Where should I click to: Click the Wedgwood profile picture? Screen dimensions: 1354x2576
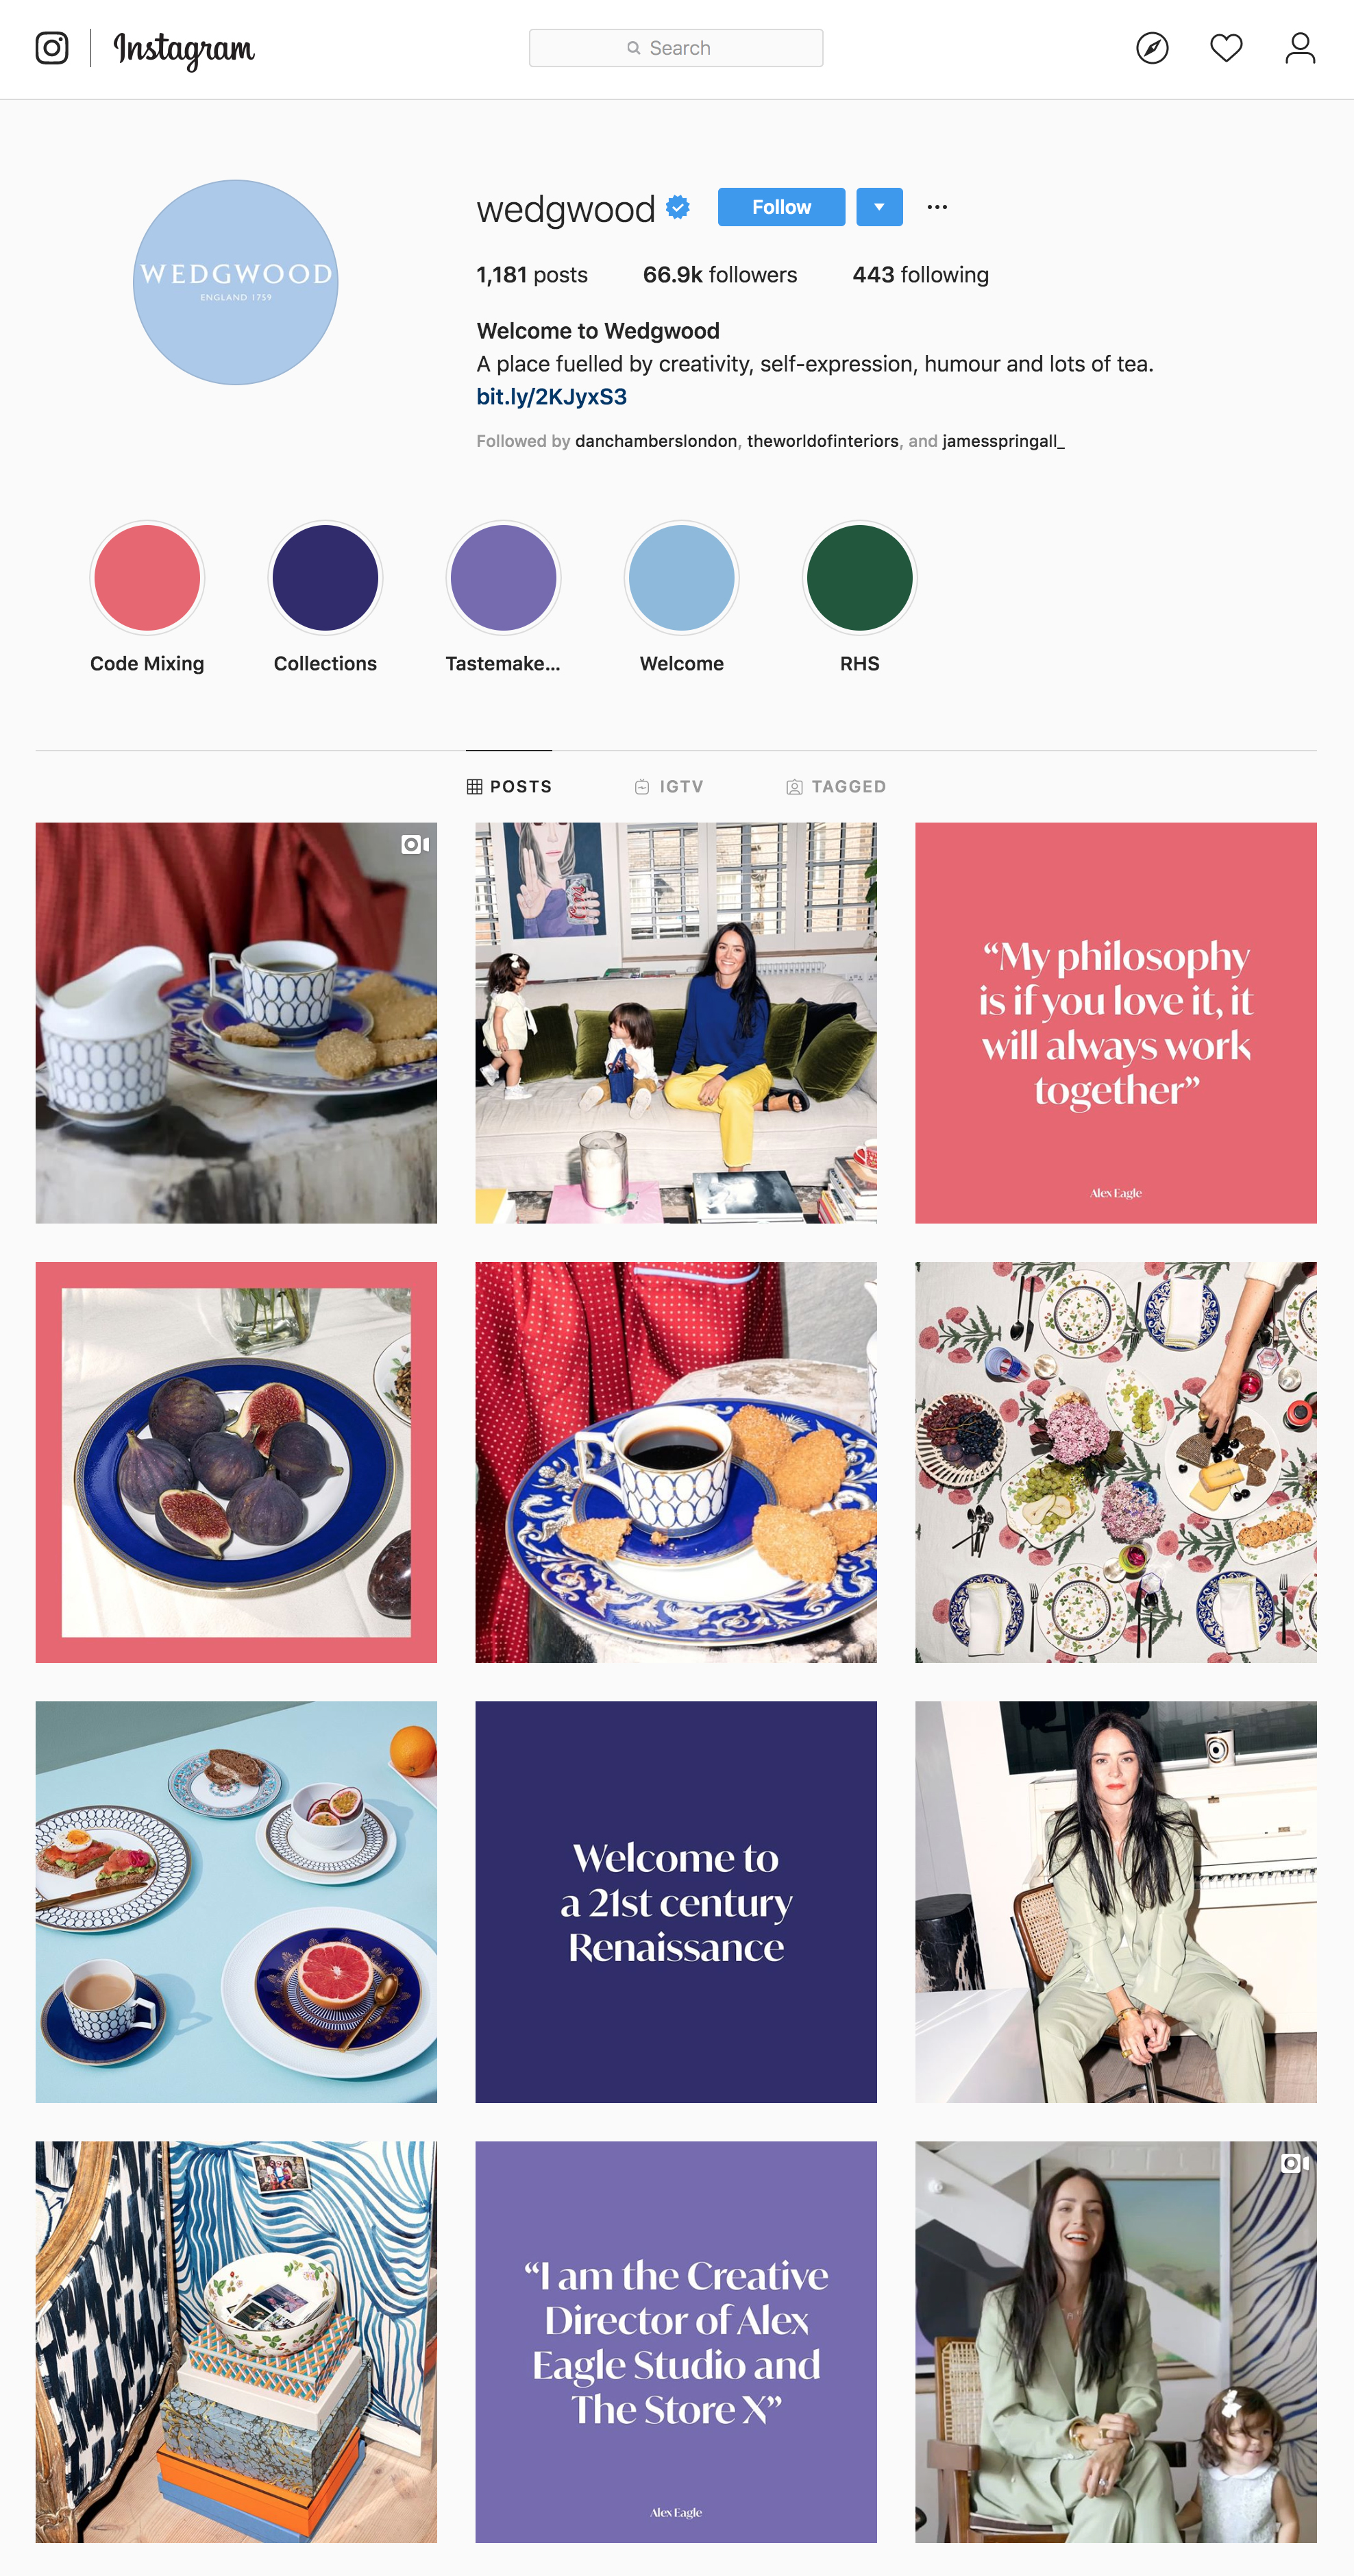pos(236,282)
